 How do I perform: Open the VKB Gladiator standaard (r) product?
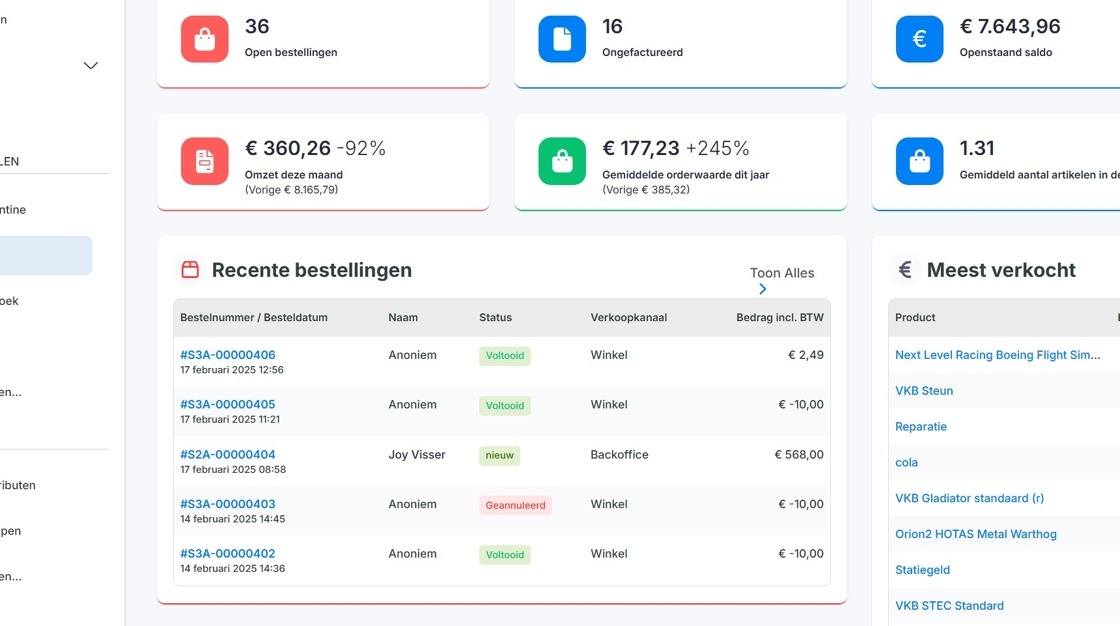969,498
